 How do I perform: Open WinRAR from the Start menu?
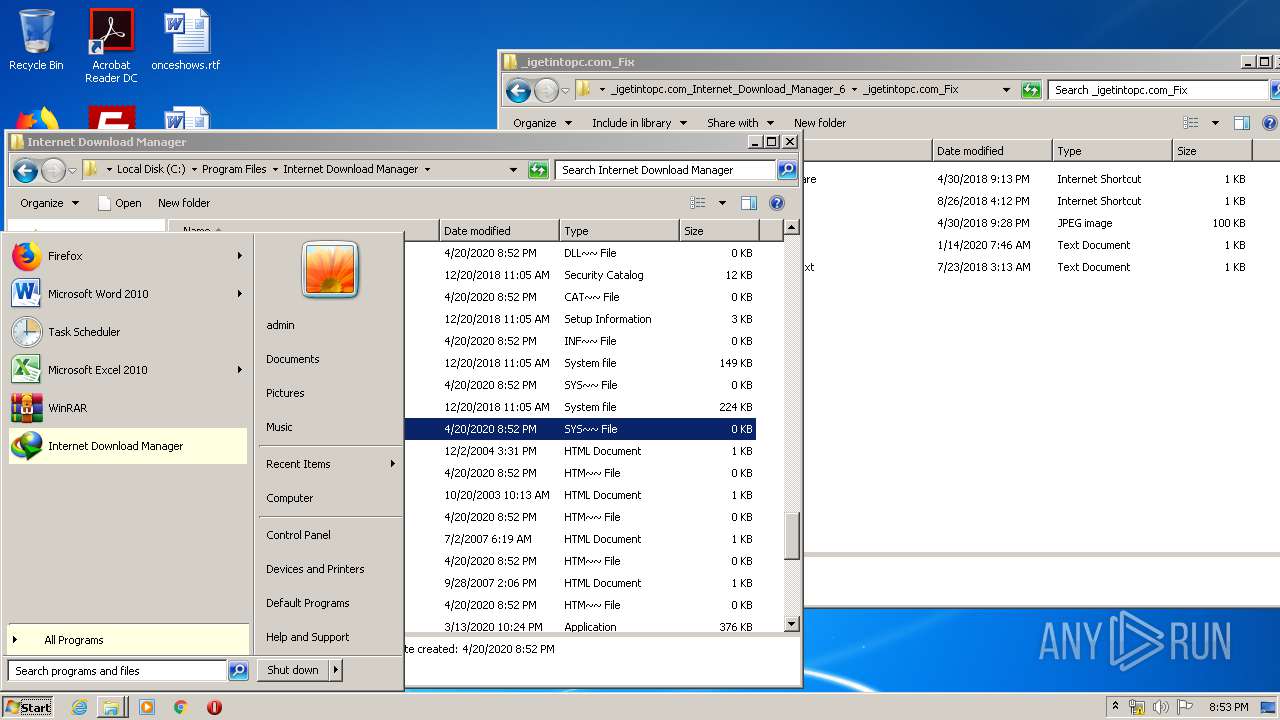point(127,408)
